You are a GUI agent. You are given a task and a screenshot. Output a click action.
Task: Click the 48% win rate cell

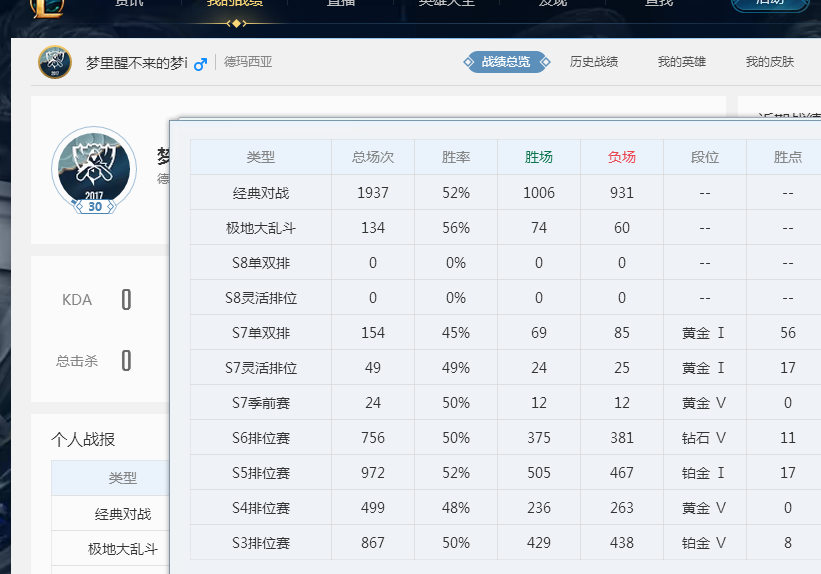[456, 508]
